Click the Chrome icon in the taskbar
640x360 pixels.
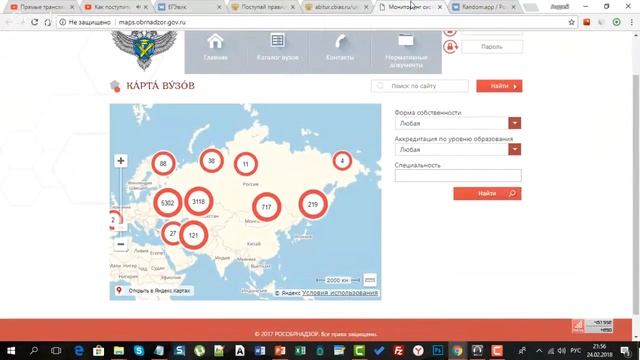coord(457,351)
